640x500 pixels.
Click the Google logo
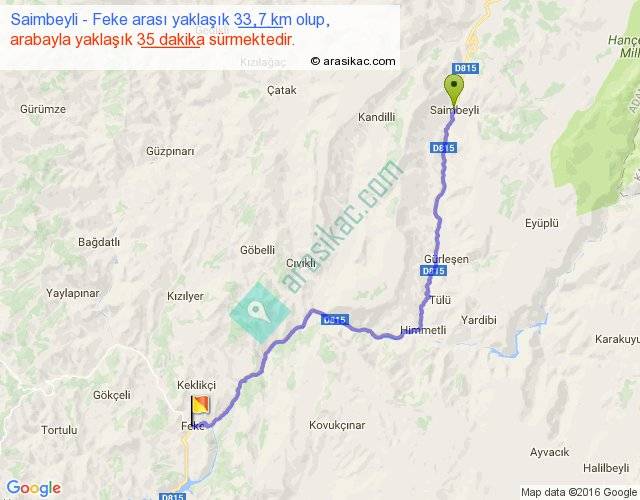click(x=34, y=488)
